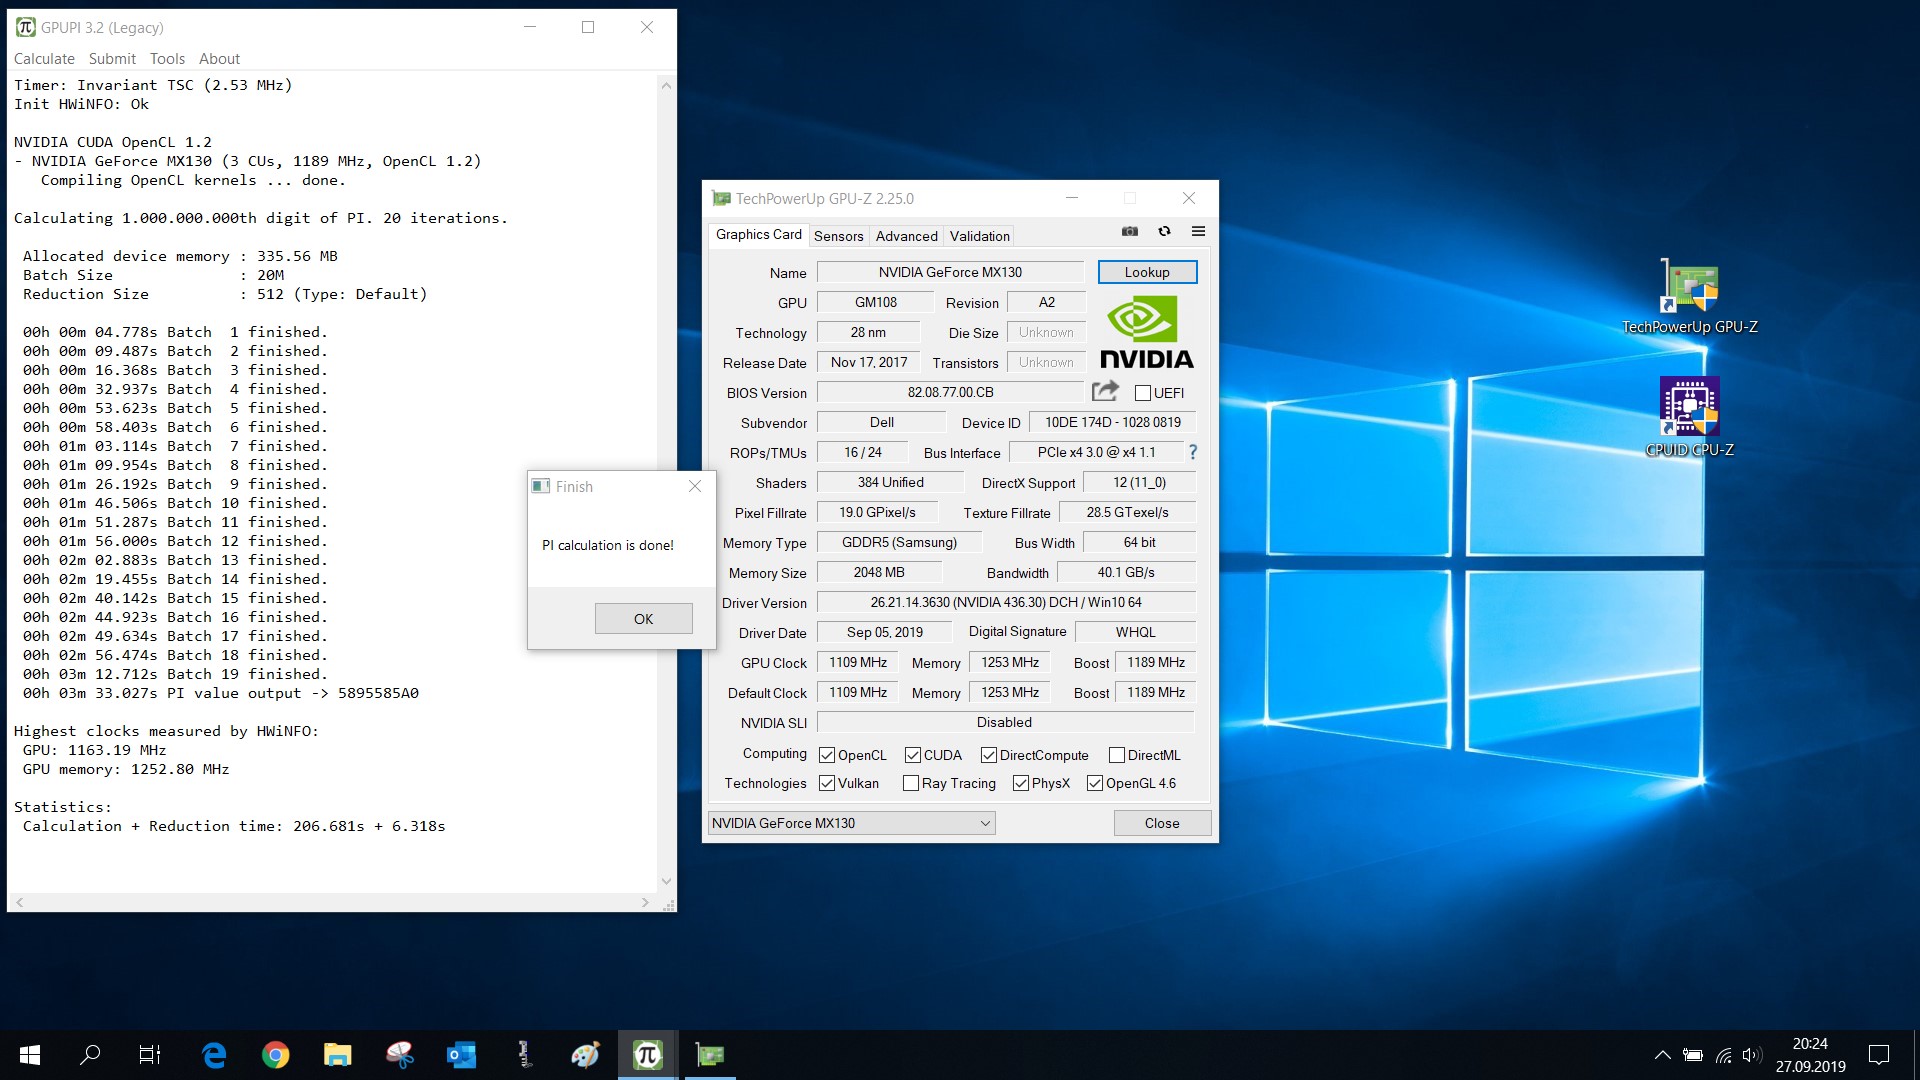Screen dimensions: 1920x1080
Task: Open Task View on the taskbar
Action: coord(150,1054)
